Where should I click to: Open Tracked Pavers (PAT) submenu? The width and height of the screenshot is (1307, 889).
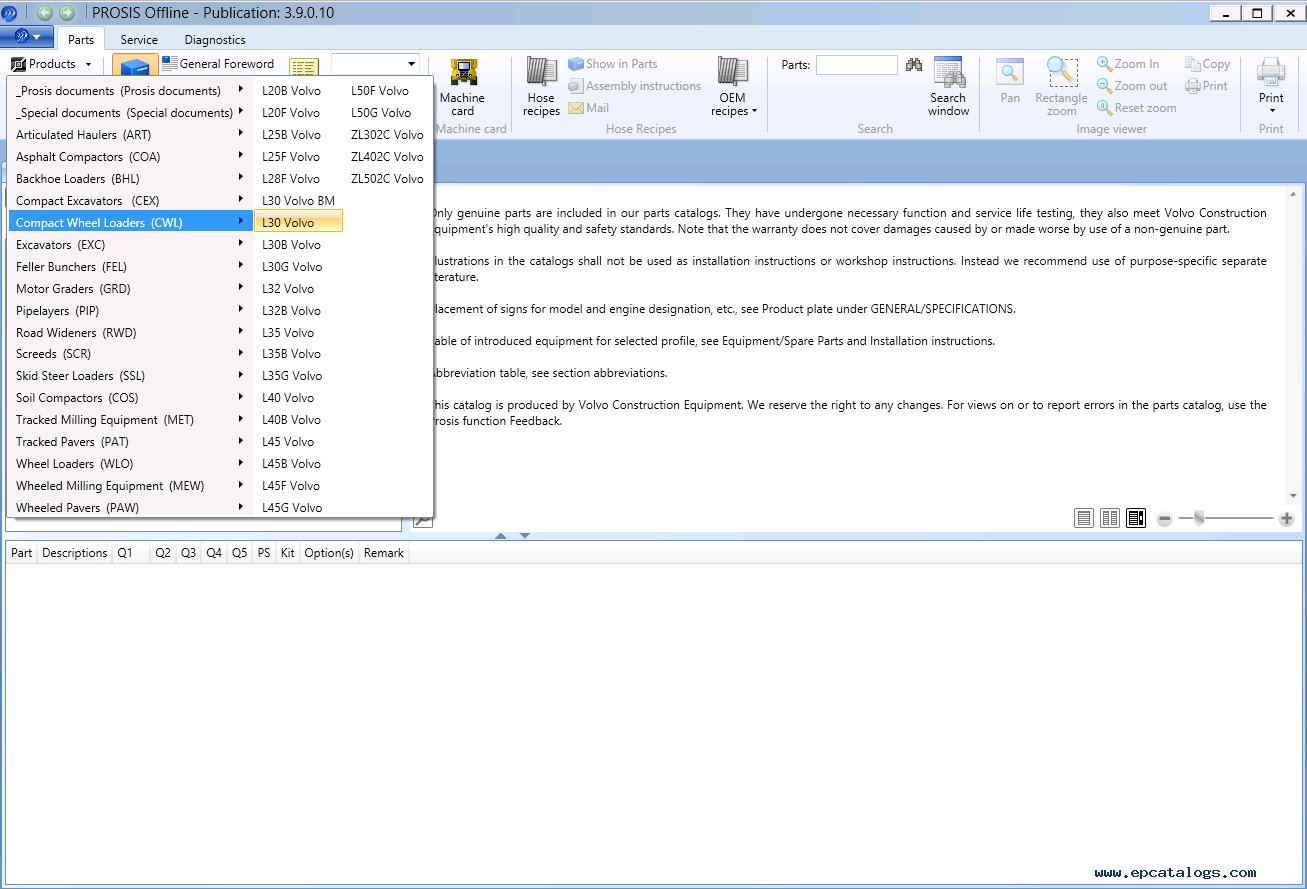coord(130,442)
